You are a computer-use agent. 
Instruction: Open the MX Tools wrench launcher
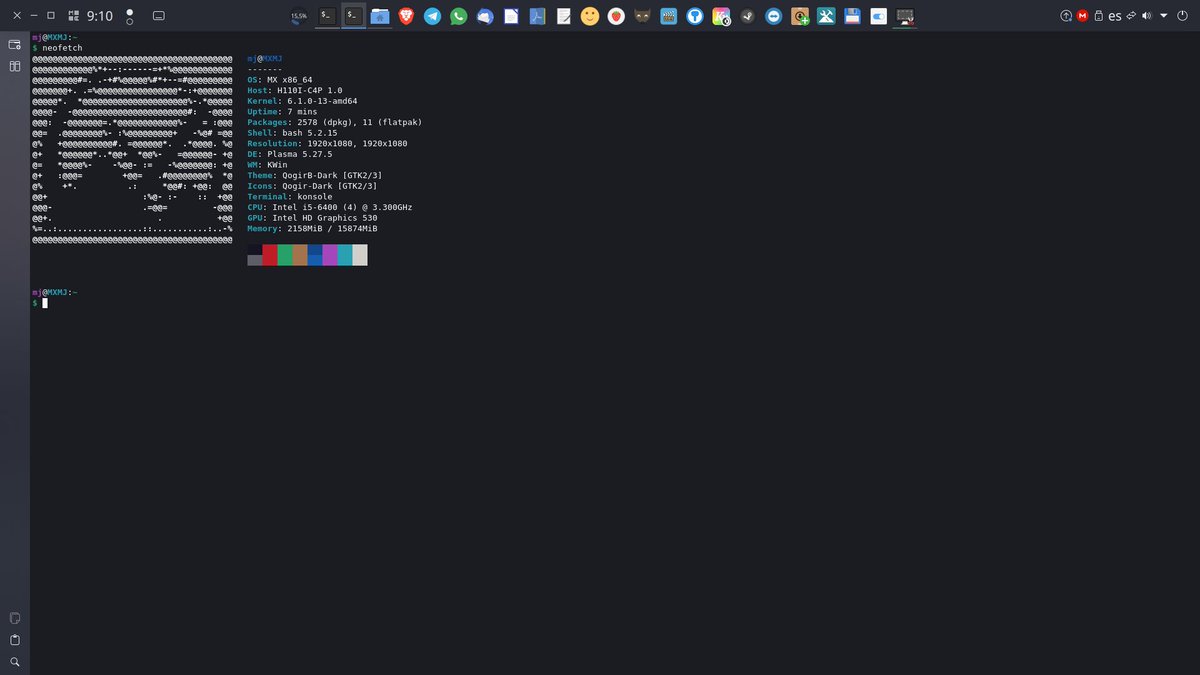click(827, 16)
